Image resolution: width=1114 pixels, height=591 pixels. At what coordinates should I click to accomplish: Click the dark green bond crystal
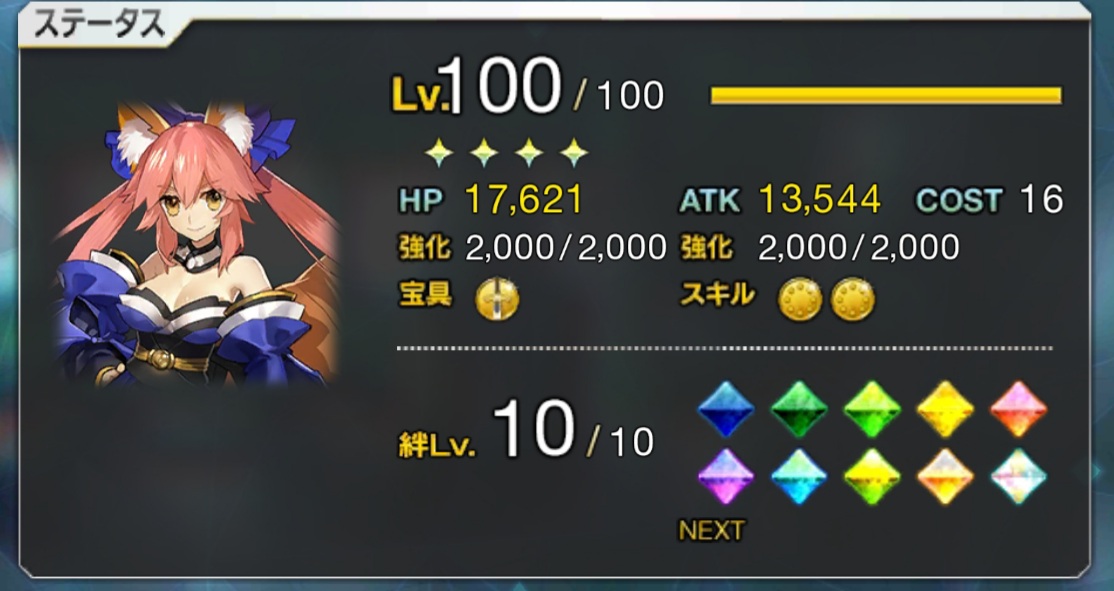[x=799, y=410]
